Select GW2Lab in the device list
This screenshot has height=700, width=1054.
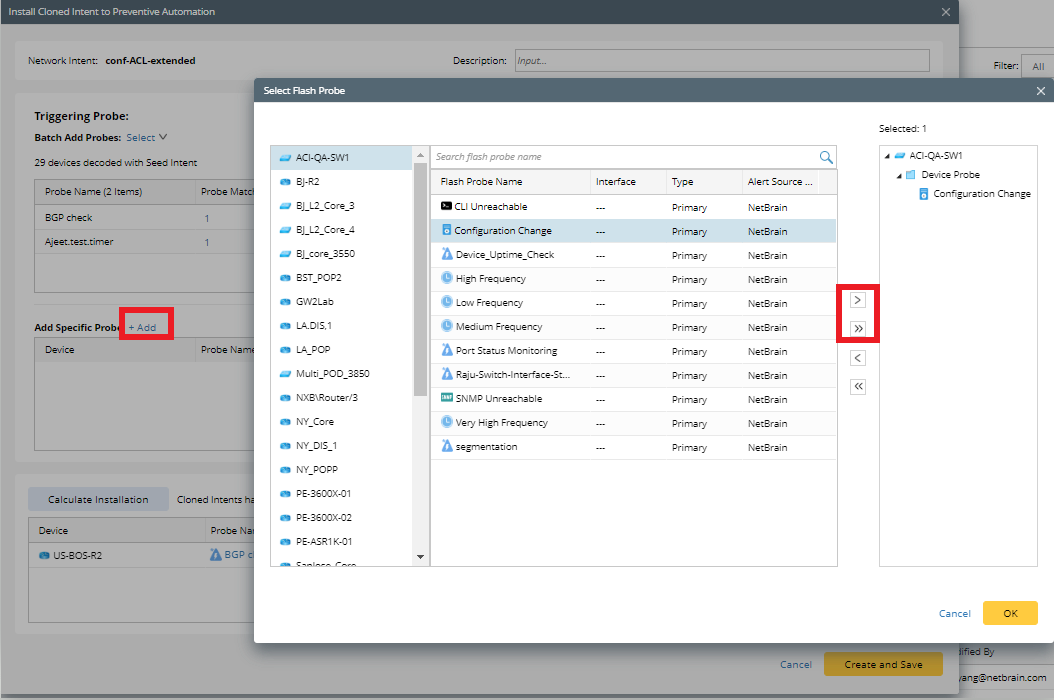tap(341, 301)
